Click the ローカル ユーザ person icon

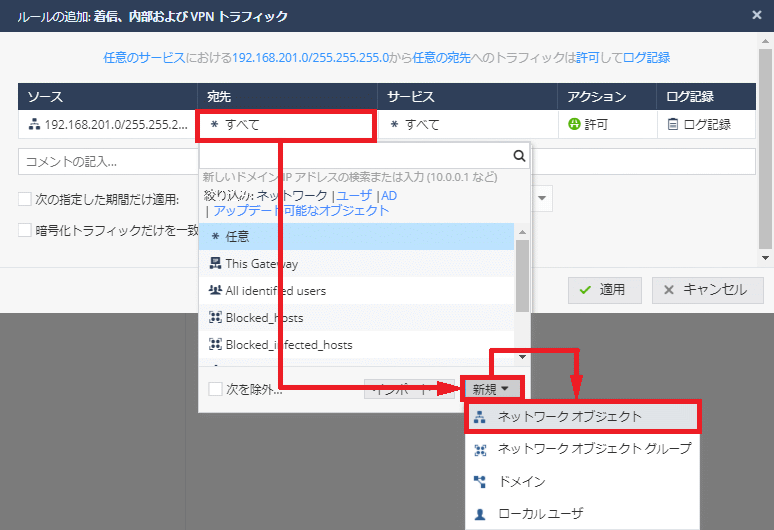[x=479, y=513]
